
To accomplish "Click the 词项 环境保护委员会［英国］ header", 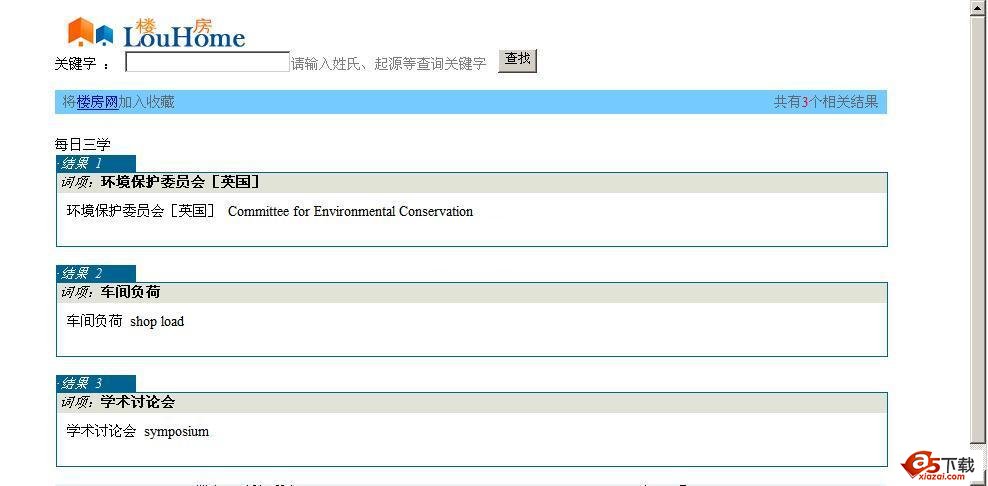I will (x=160, y=182).
